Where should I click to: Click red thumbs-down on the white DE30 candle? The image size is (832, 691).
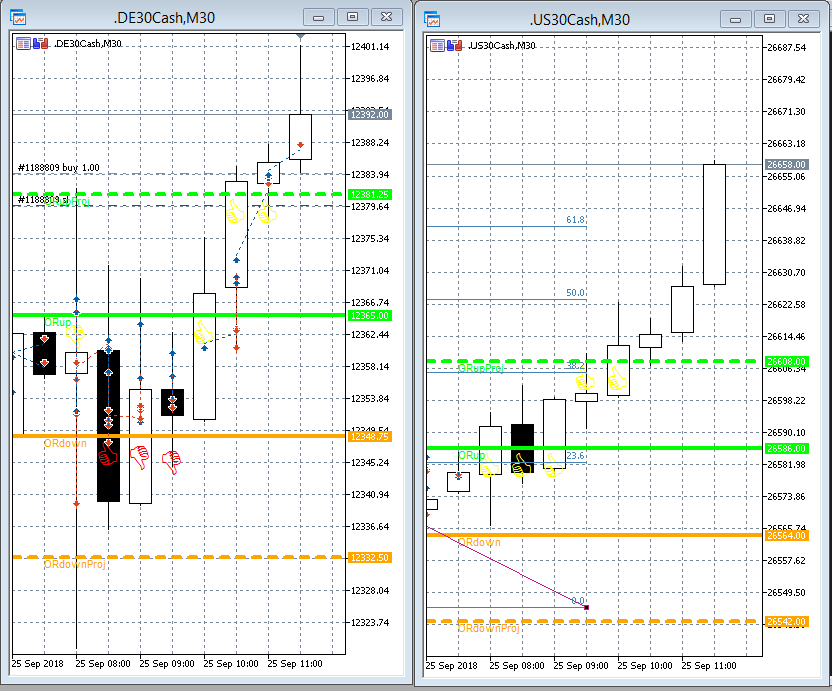[140, 457]
